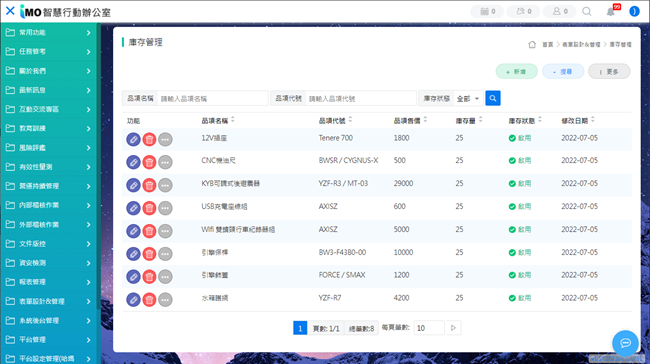The image size is (650, 364).
Task: Delete the BWSR / CYGNUS-X item
Action: [149, 162]
